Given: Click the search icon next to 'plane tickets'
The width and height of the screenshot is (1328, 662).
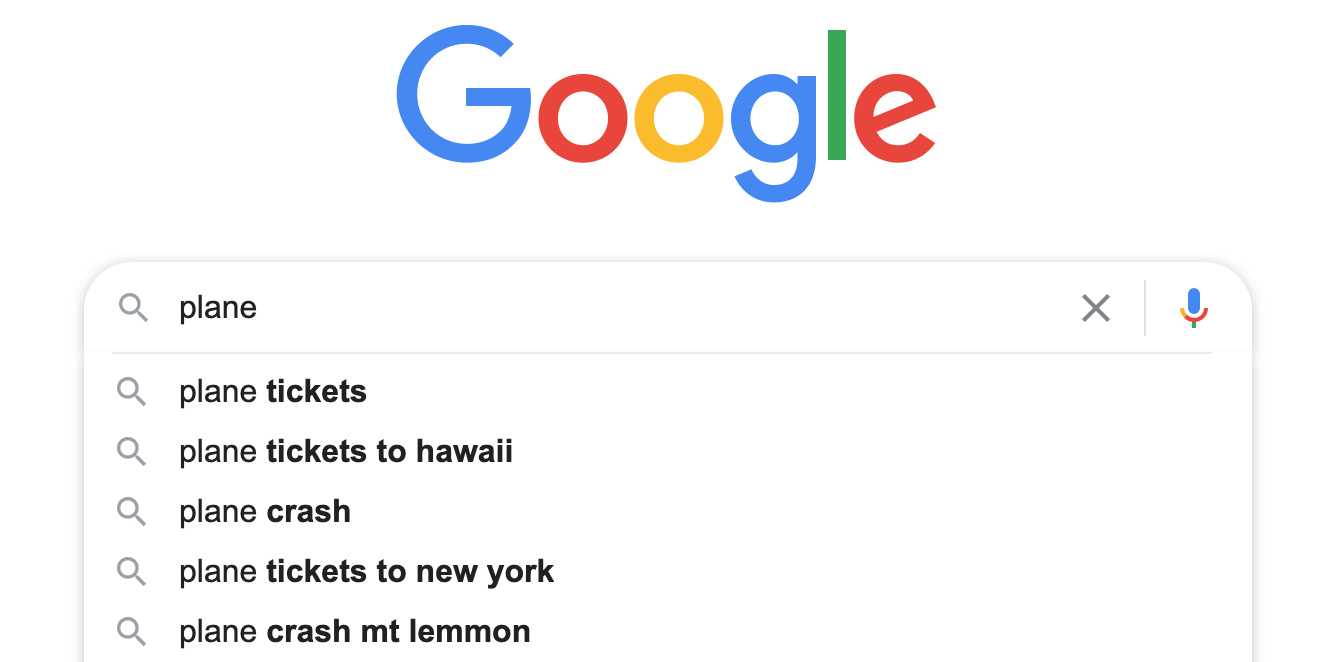Looking at the screenshot, I should (x=132, y=391).
